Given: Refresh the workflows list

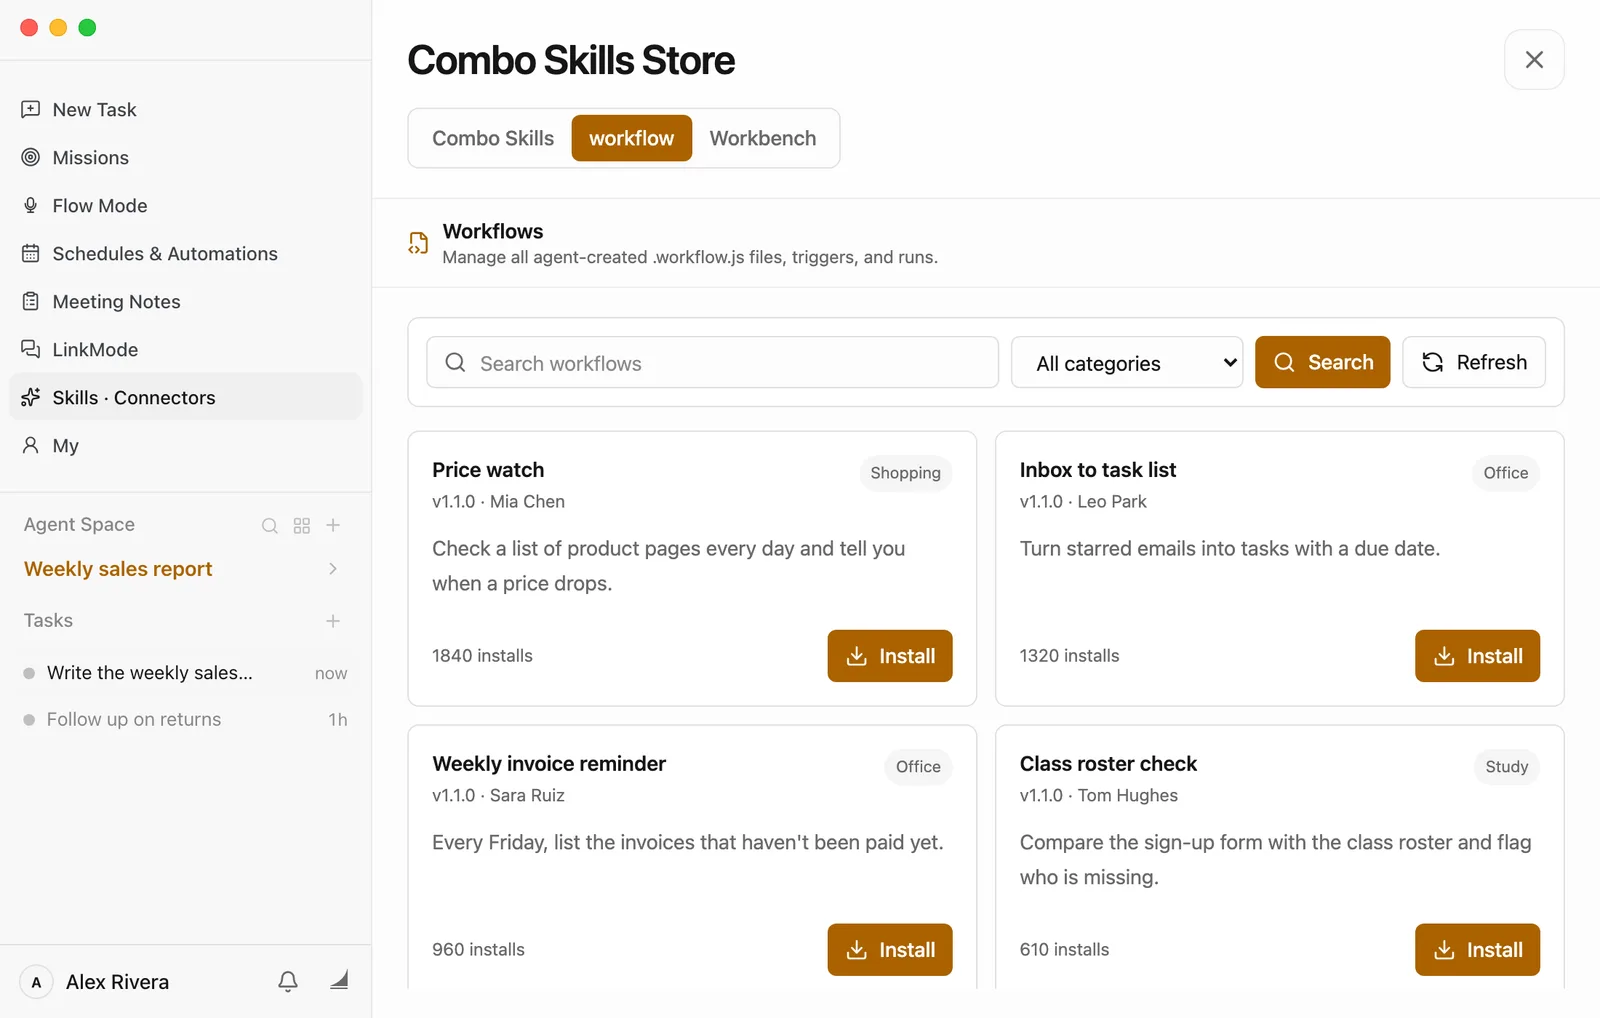Looking at the screenshot, I should [x=1474, y=362].
